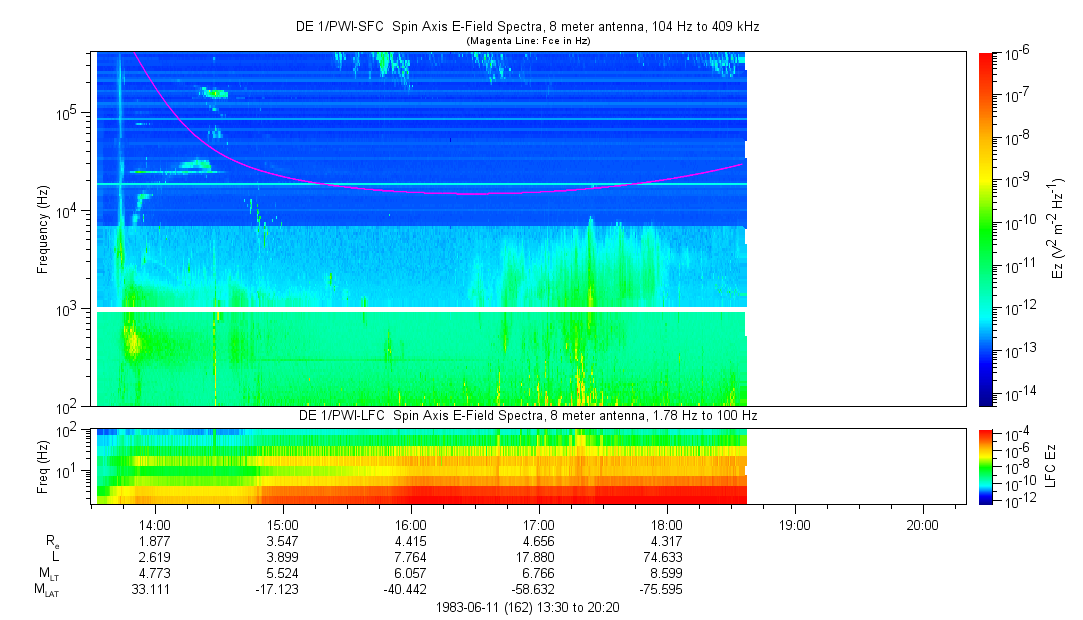Click the 18:00 time axis tick label
1083x620 pixels.
(x=667, y=524)
